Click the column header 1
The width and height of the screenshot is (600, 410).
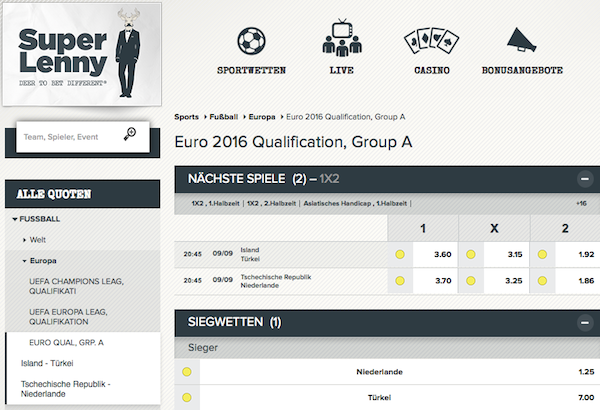(x=423, y=229)
